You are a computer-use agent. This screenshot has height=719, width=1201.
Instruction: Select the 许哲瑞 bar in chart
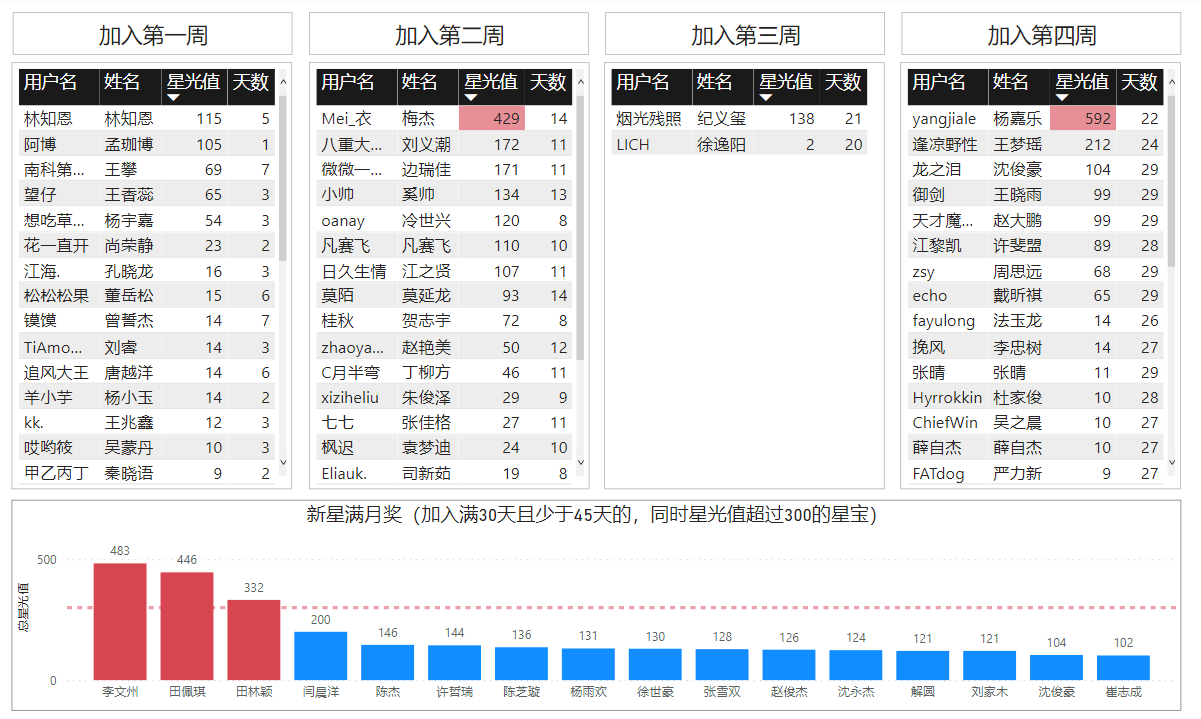tap(455, 663)
